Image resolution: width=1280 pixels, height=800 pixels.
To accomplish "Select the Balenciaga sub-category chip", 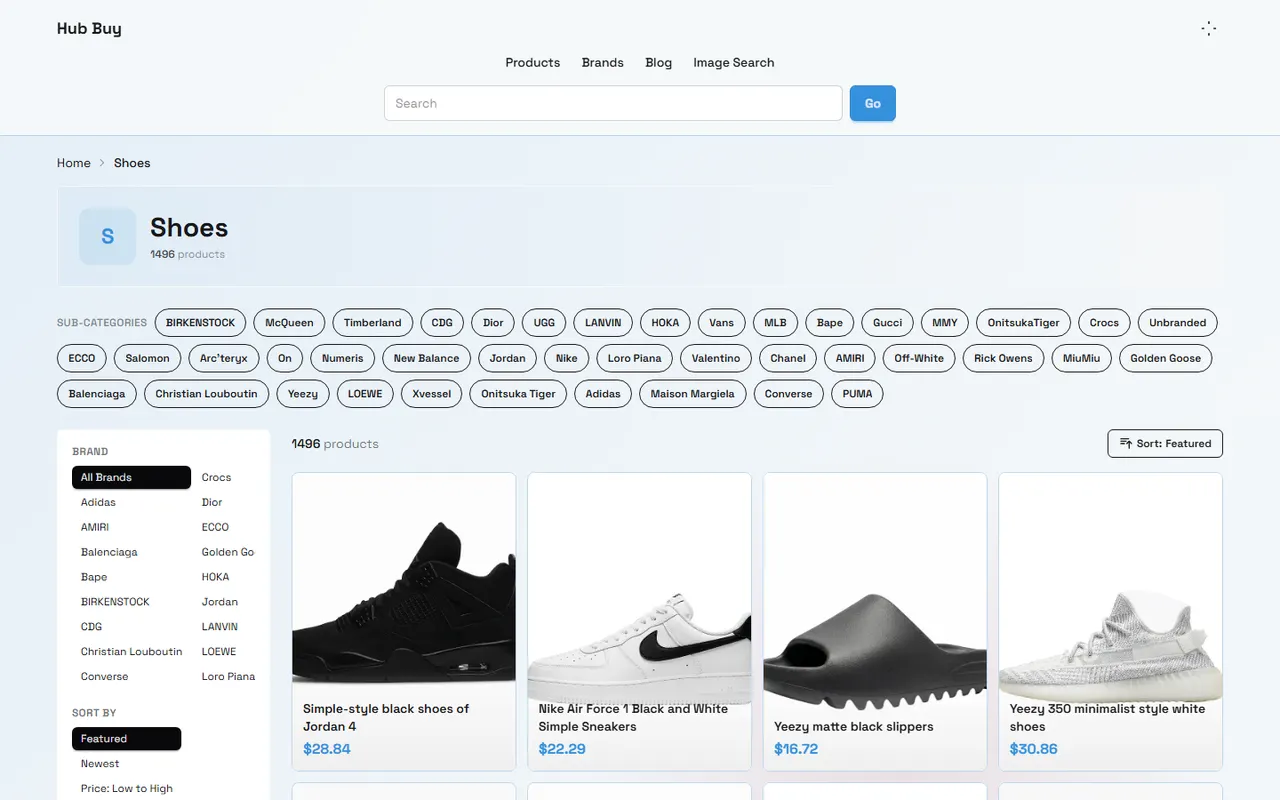I will pyautogui.click(x=97, y=394).
